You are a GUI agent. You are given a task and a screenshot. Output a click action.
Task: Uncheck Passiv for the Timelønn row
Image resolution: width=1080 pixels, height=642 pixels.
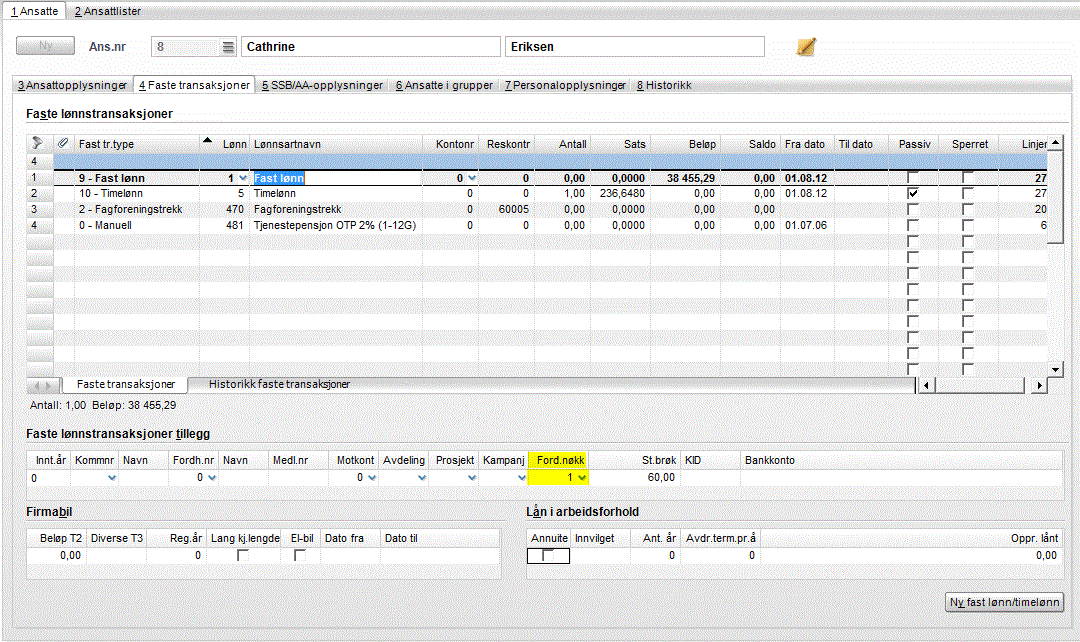(x=913, y=193)
